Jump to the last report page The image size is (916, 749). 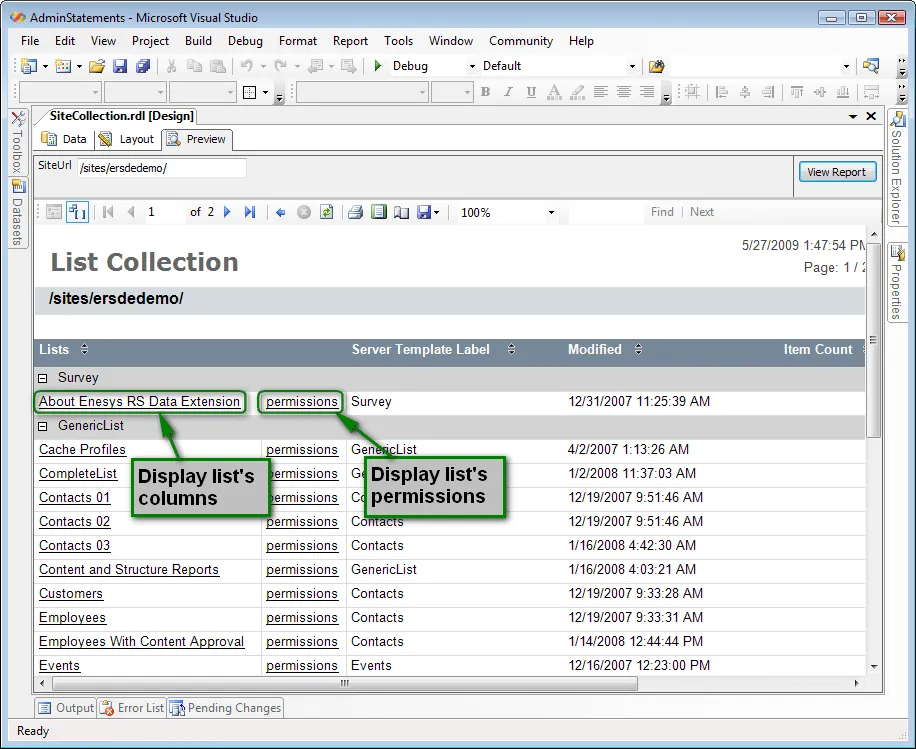[x=250, y=212]
